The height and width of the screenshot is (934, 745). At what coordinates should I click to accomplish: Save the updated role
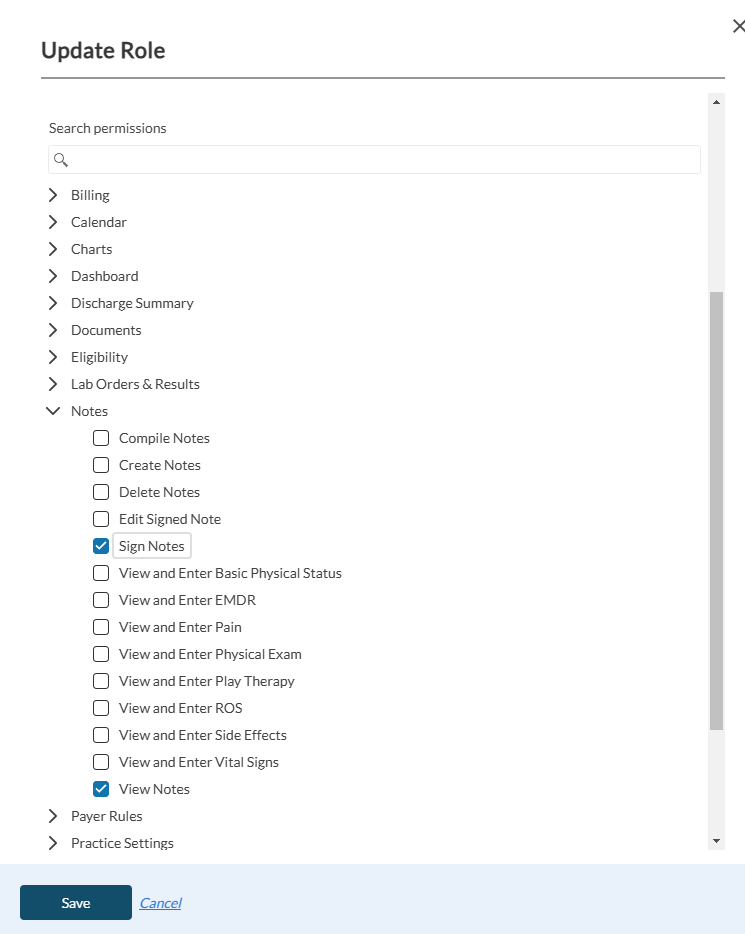76,902
